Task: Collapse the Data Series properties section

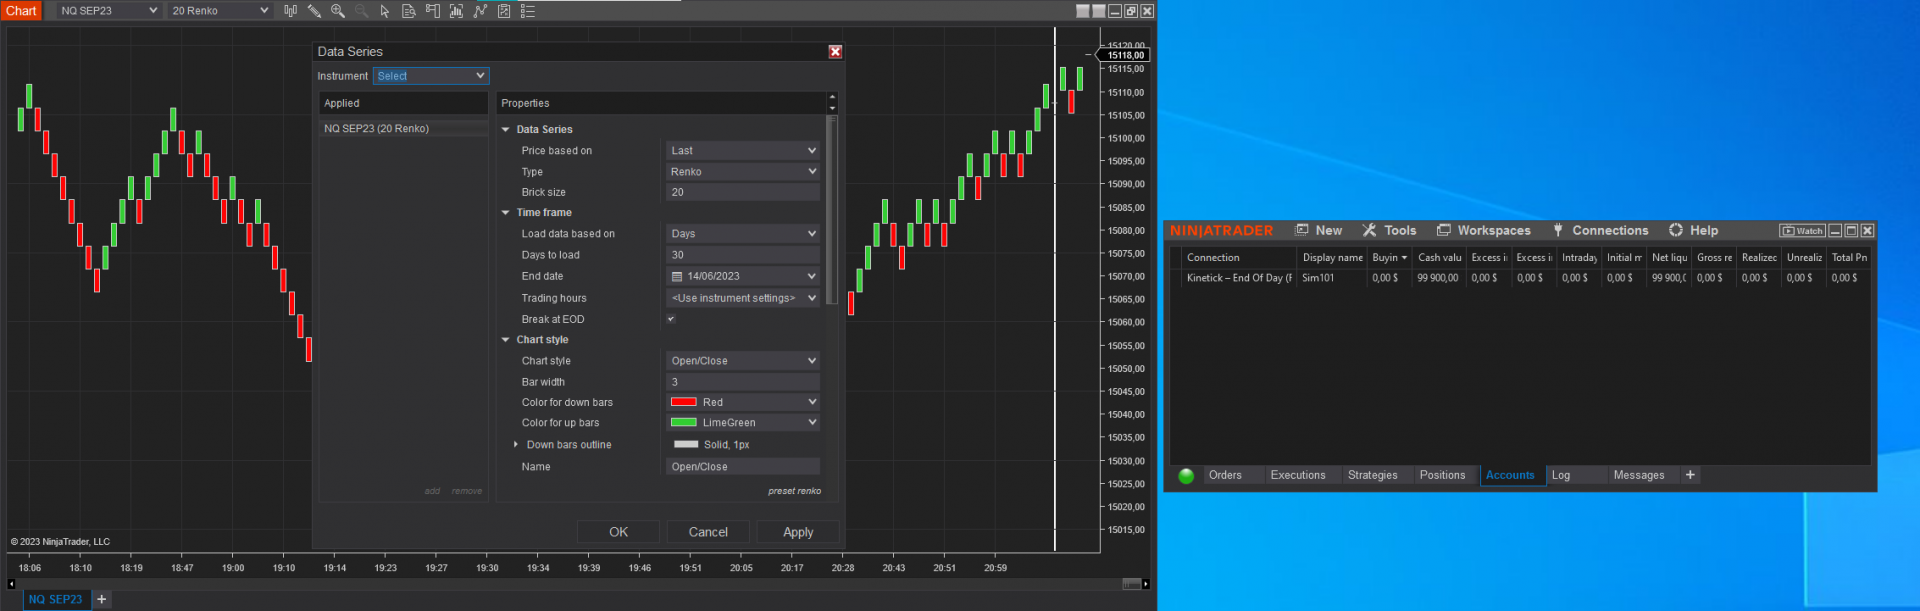Action: 506,130
